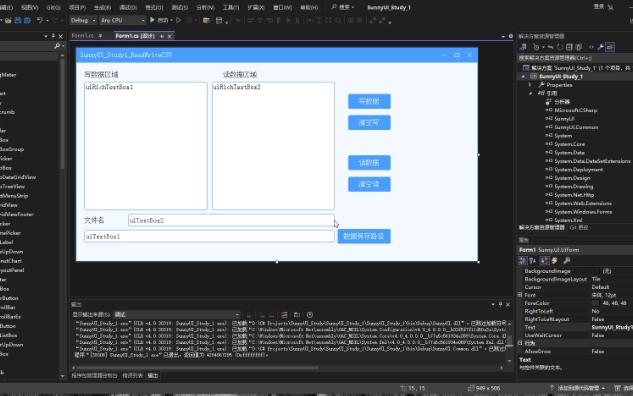Open the Debug configuration dropdown
Screen dimensions: 633x396
point(83,20)
